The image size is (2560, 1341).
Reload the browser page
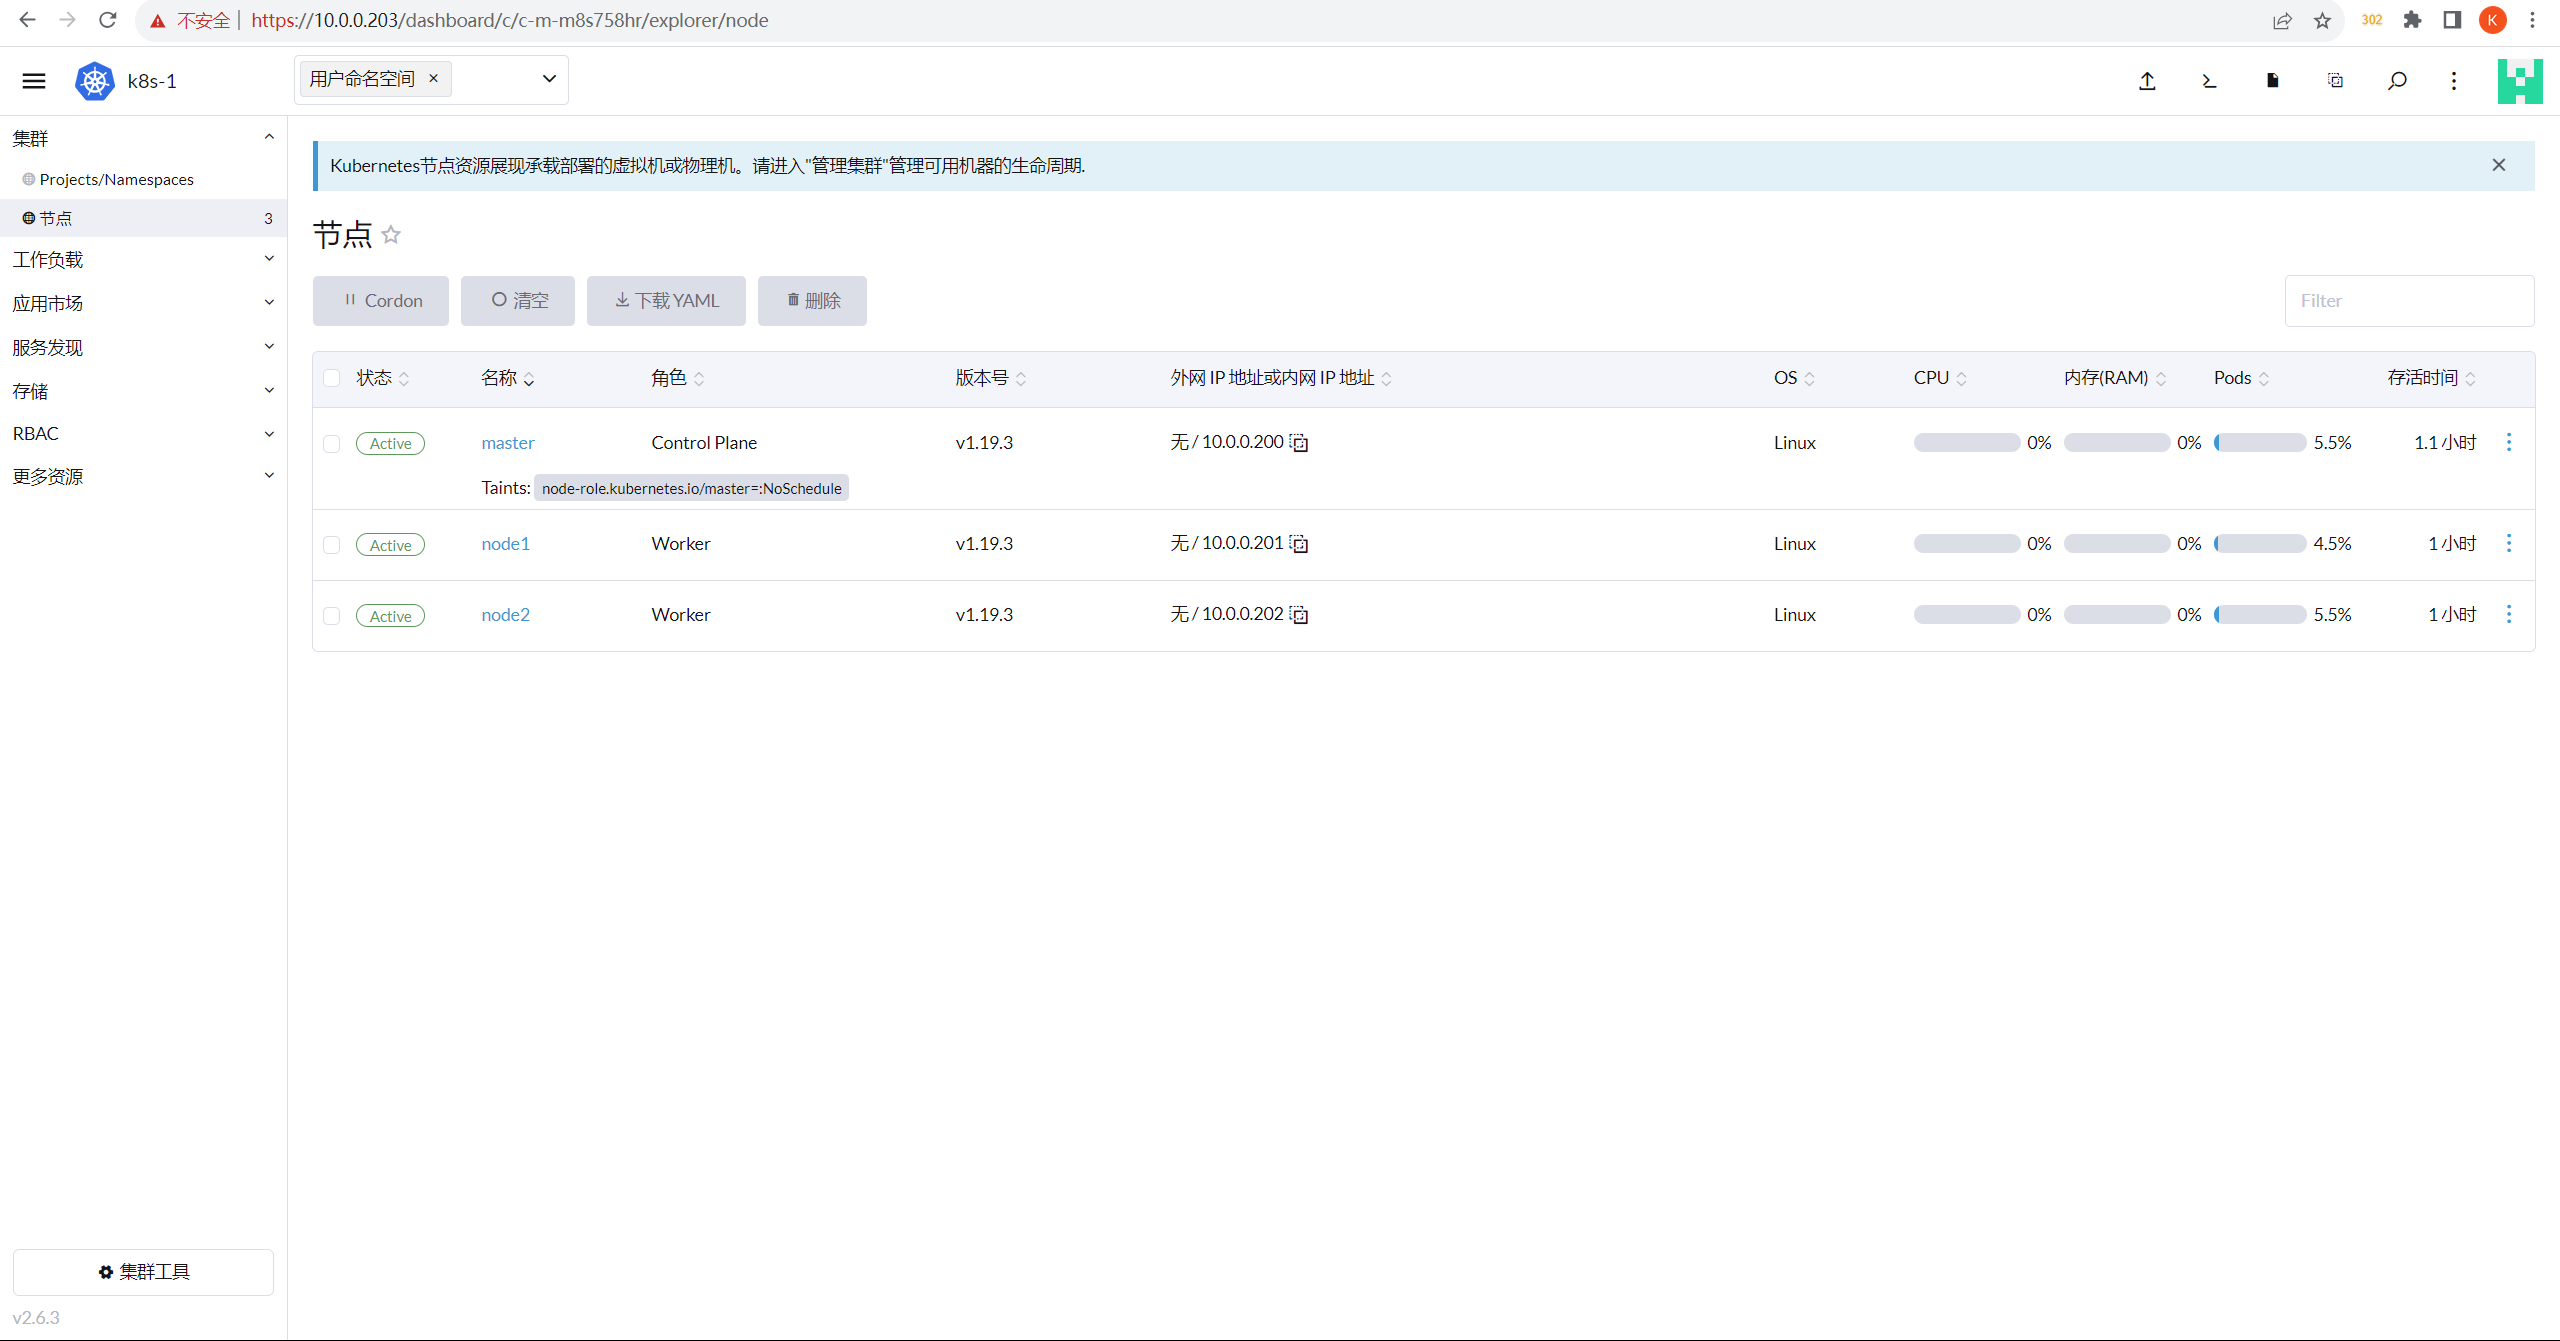(x=108, y=20)
